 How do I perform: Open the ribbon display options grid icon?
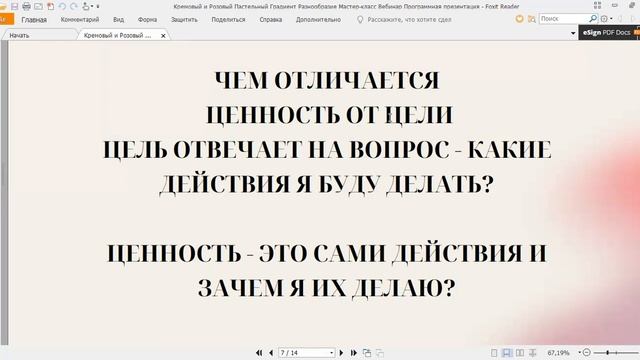[x=598, y=5]
